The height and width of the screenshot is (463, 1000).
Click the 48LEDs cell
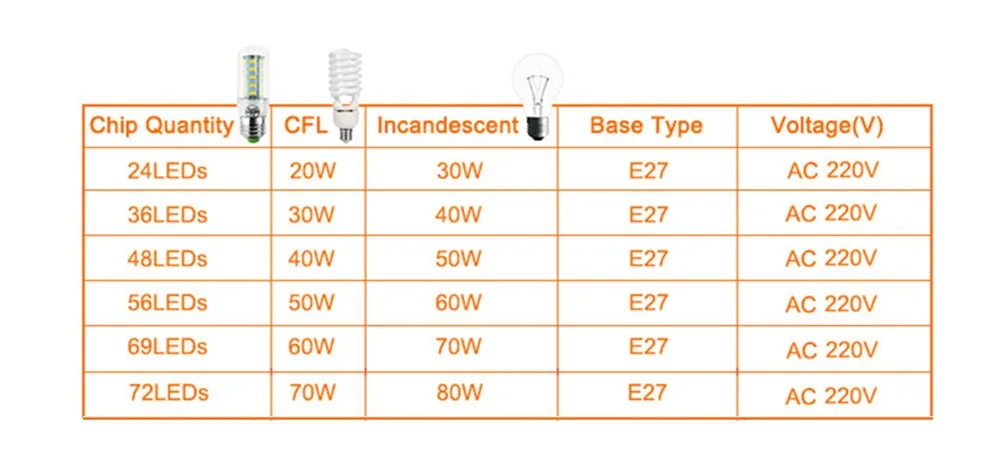pos(168,258)
